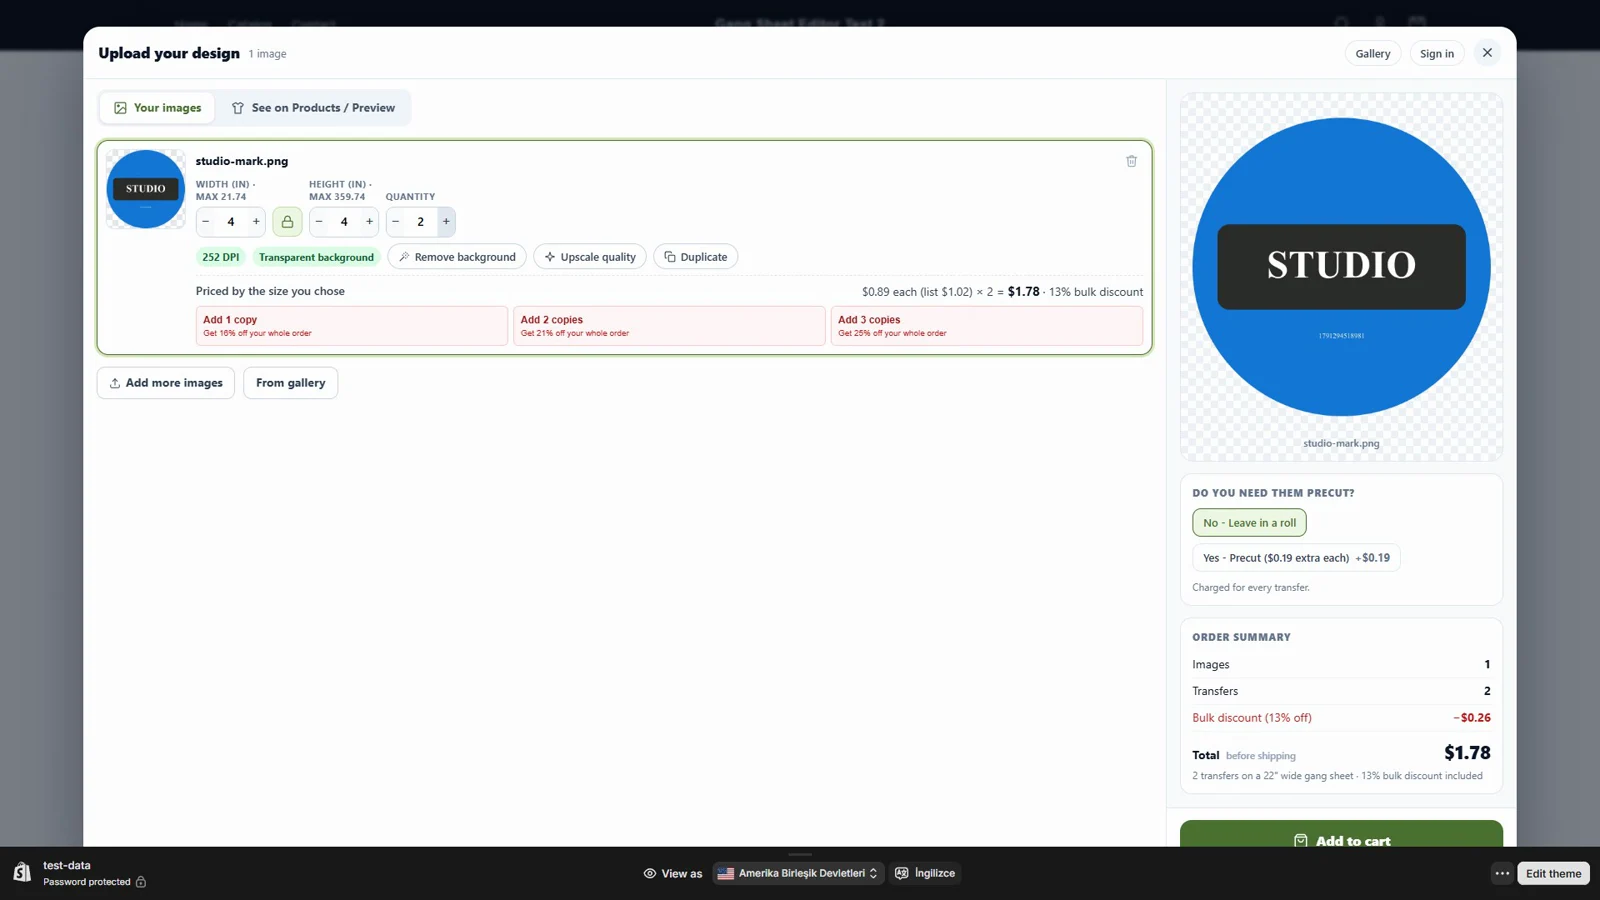Open the Amerika Birleşik Devletleri country dropdown

coord(798,873)
